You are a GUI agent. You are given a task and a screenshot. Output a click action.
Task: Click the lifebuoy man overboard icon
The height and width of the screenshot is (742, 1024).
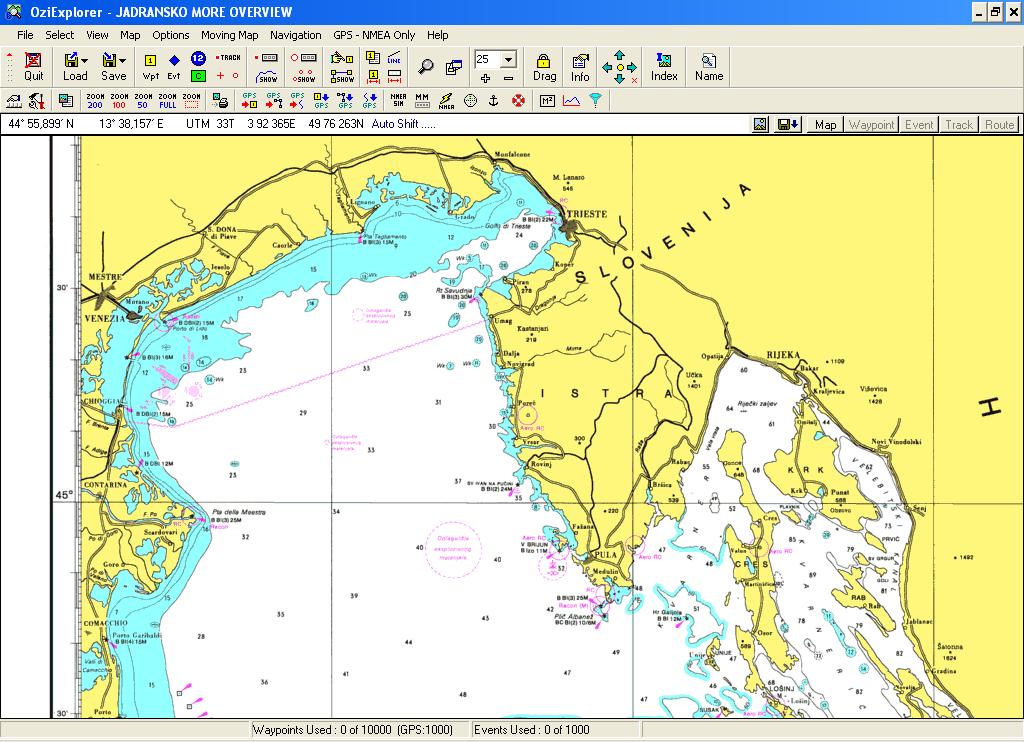coord(519,101)
